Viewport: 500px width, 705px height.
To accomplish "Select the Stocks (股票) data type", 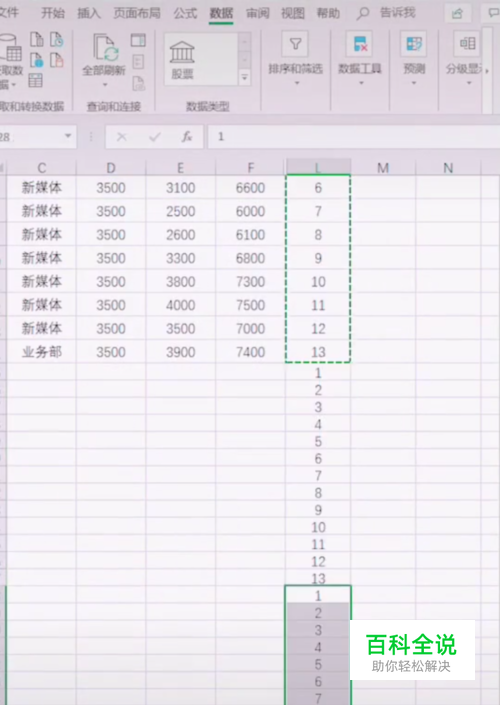I will tap(182, 59).
